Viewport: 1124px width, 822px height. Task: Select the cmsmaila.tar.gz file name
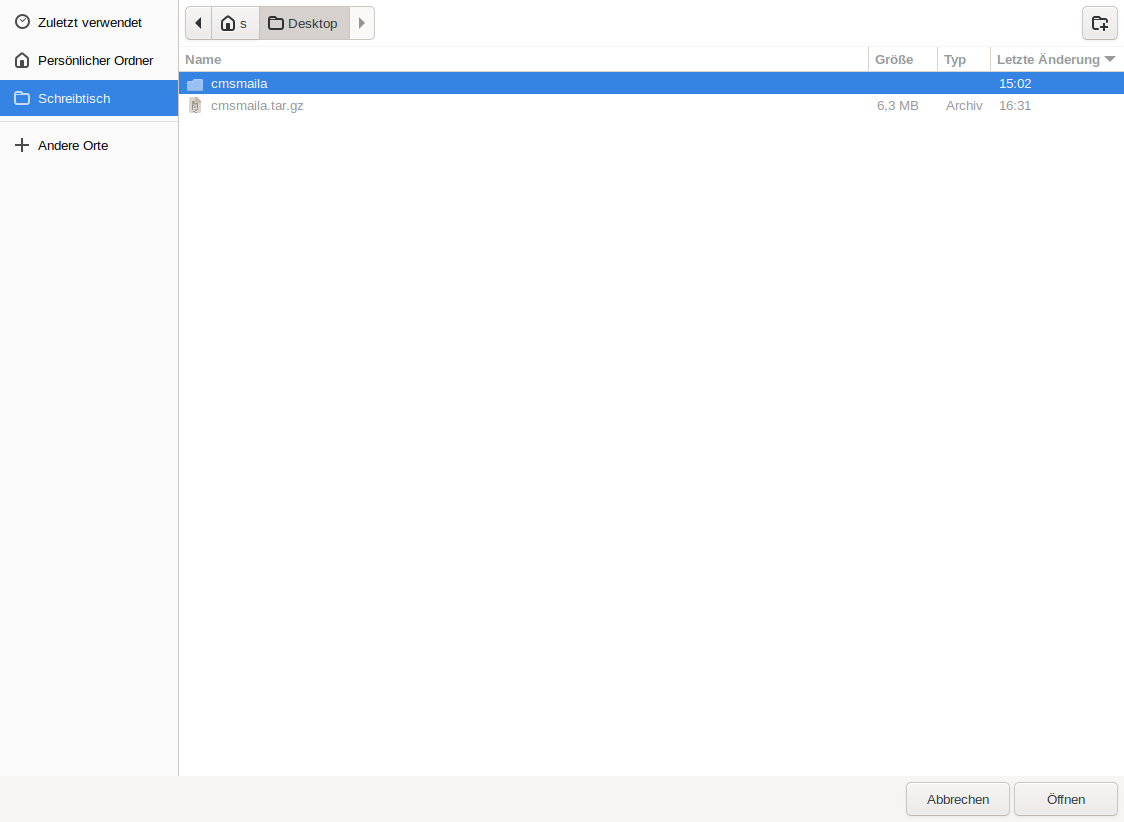click(257, 106)
